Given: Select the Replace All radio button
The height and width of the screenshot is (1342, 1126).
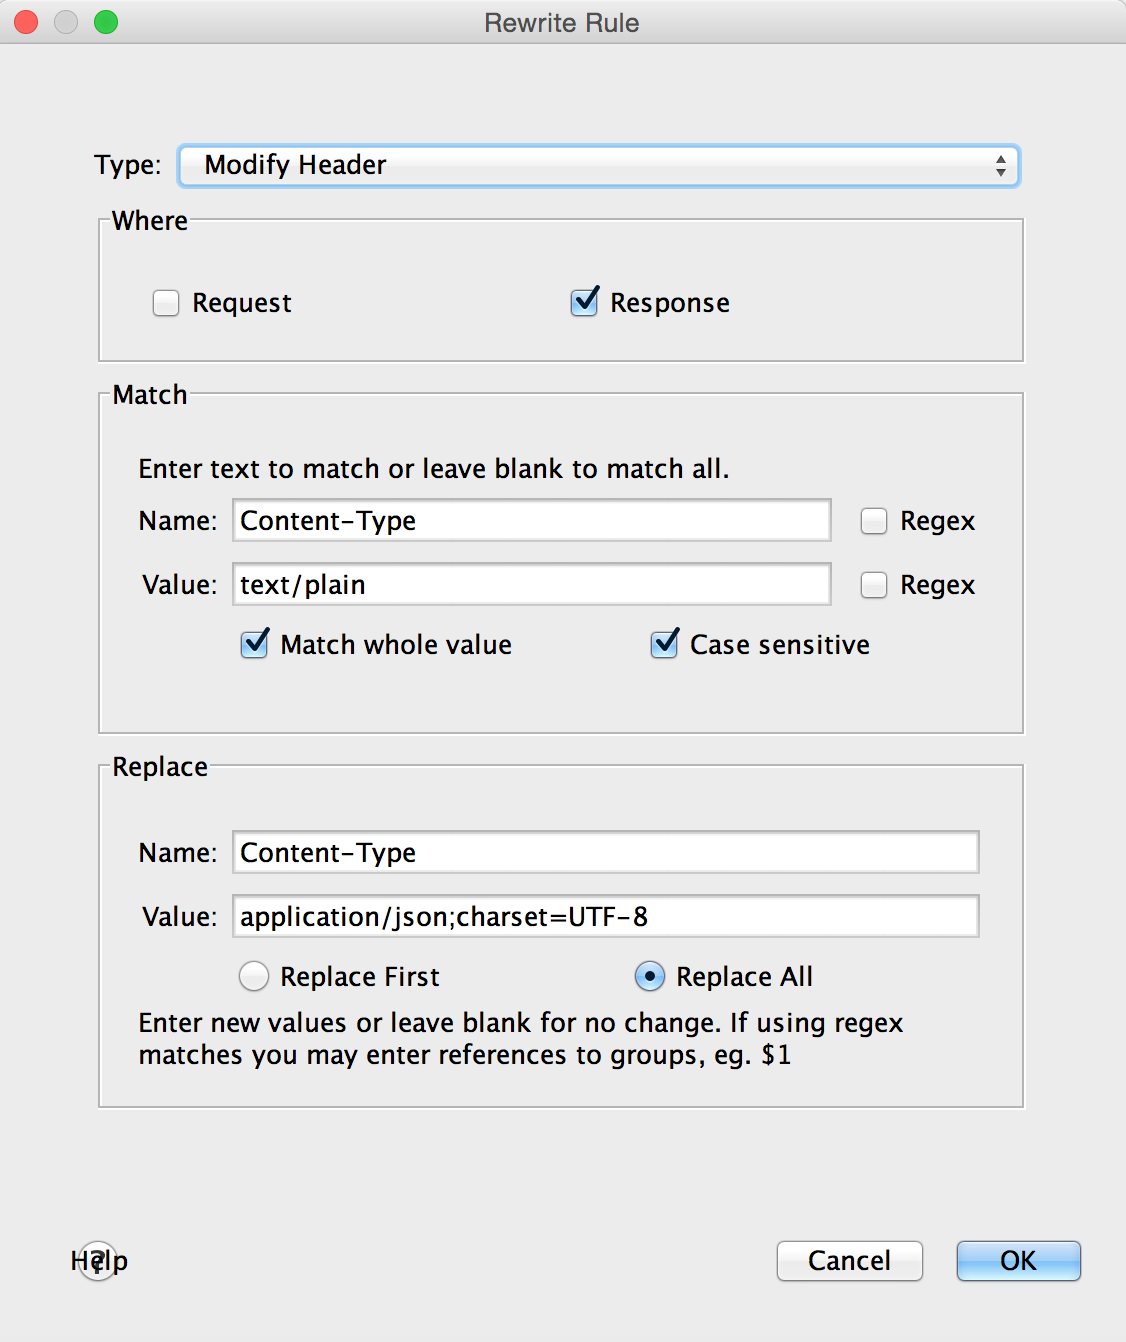Looking at the screenshot, I should pyautogui.click(x=650, y=977).
